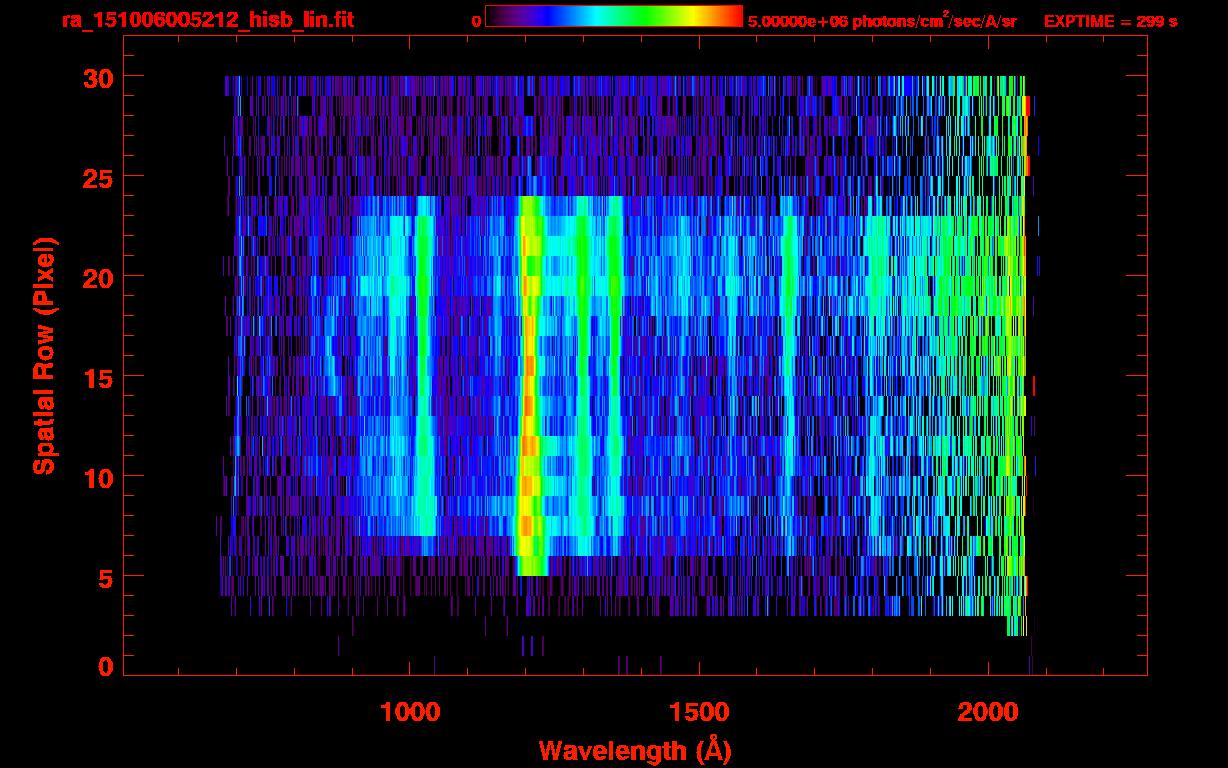Screen dimensions: 1228x768
Task: Click the bright orange emission line near 1200 Å
Action: pos(528,400)
